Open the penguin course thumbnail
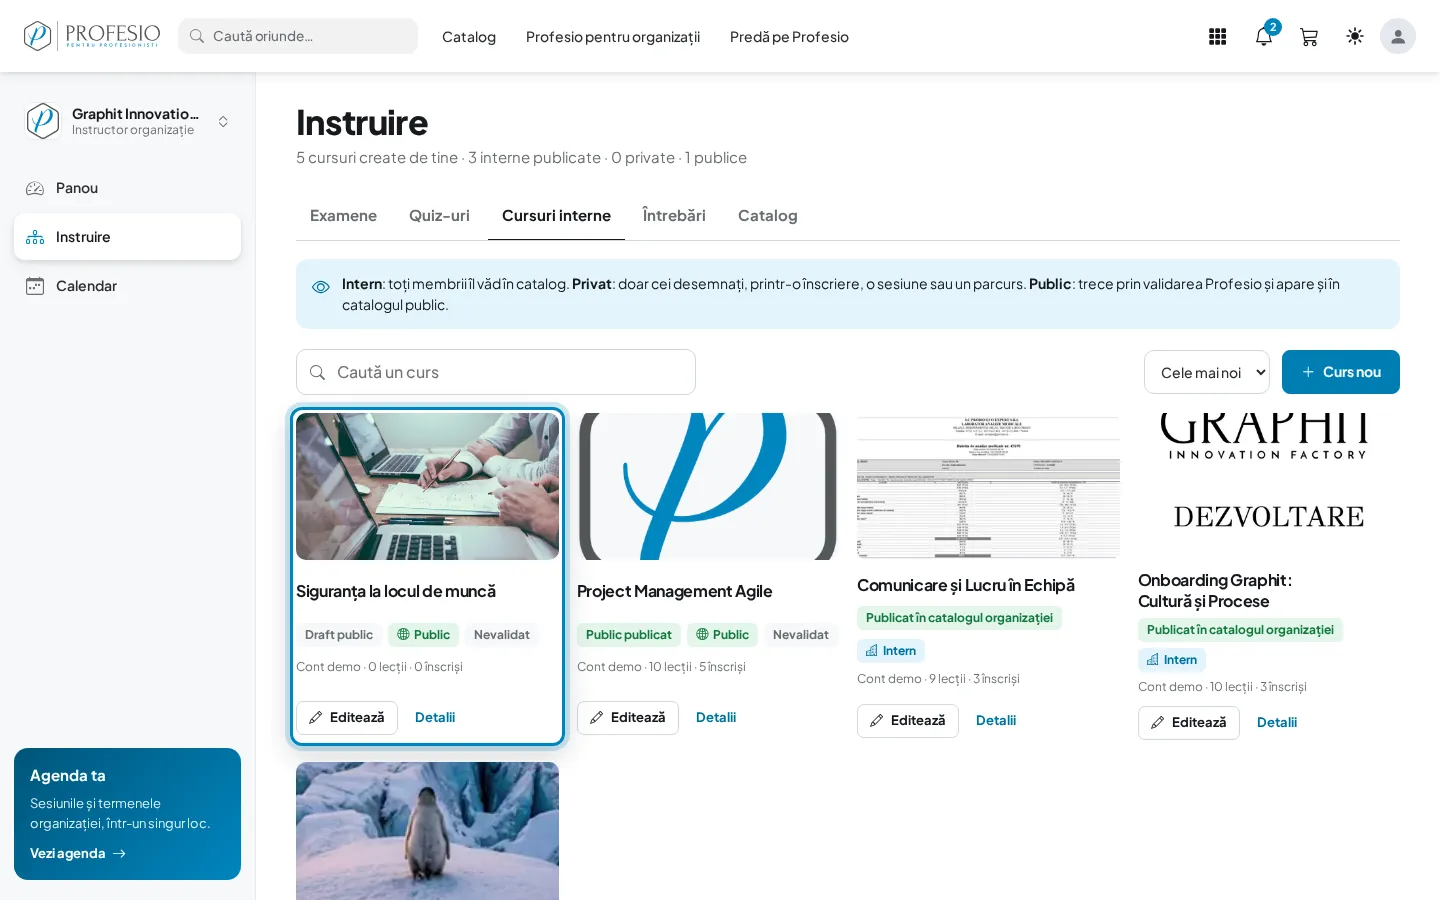This screenshot has height=900, width=1440. click(427, 831)
